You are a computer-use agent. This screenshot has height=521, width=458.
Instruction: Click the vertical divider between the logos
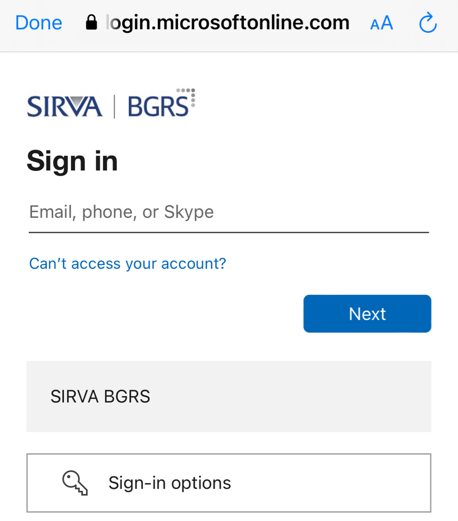click(114, 107)
